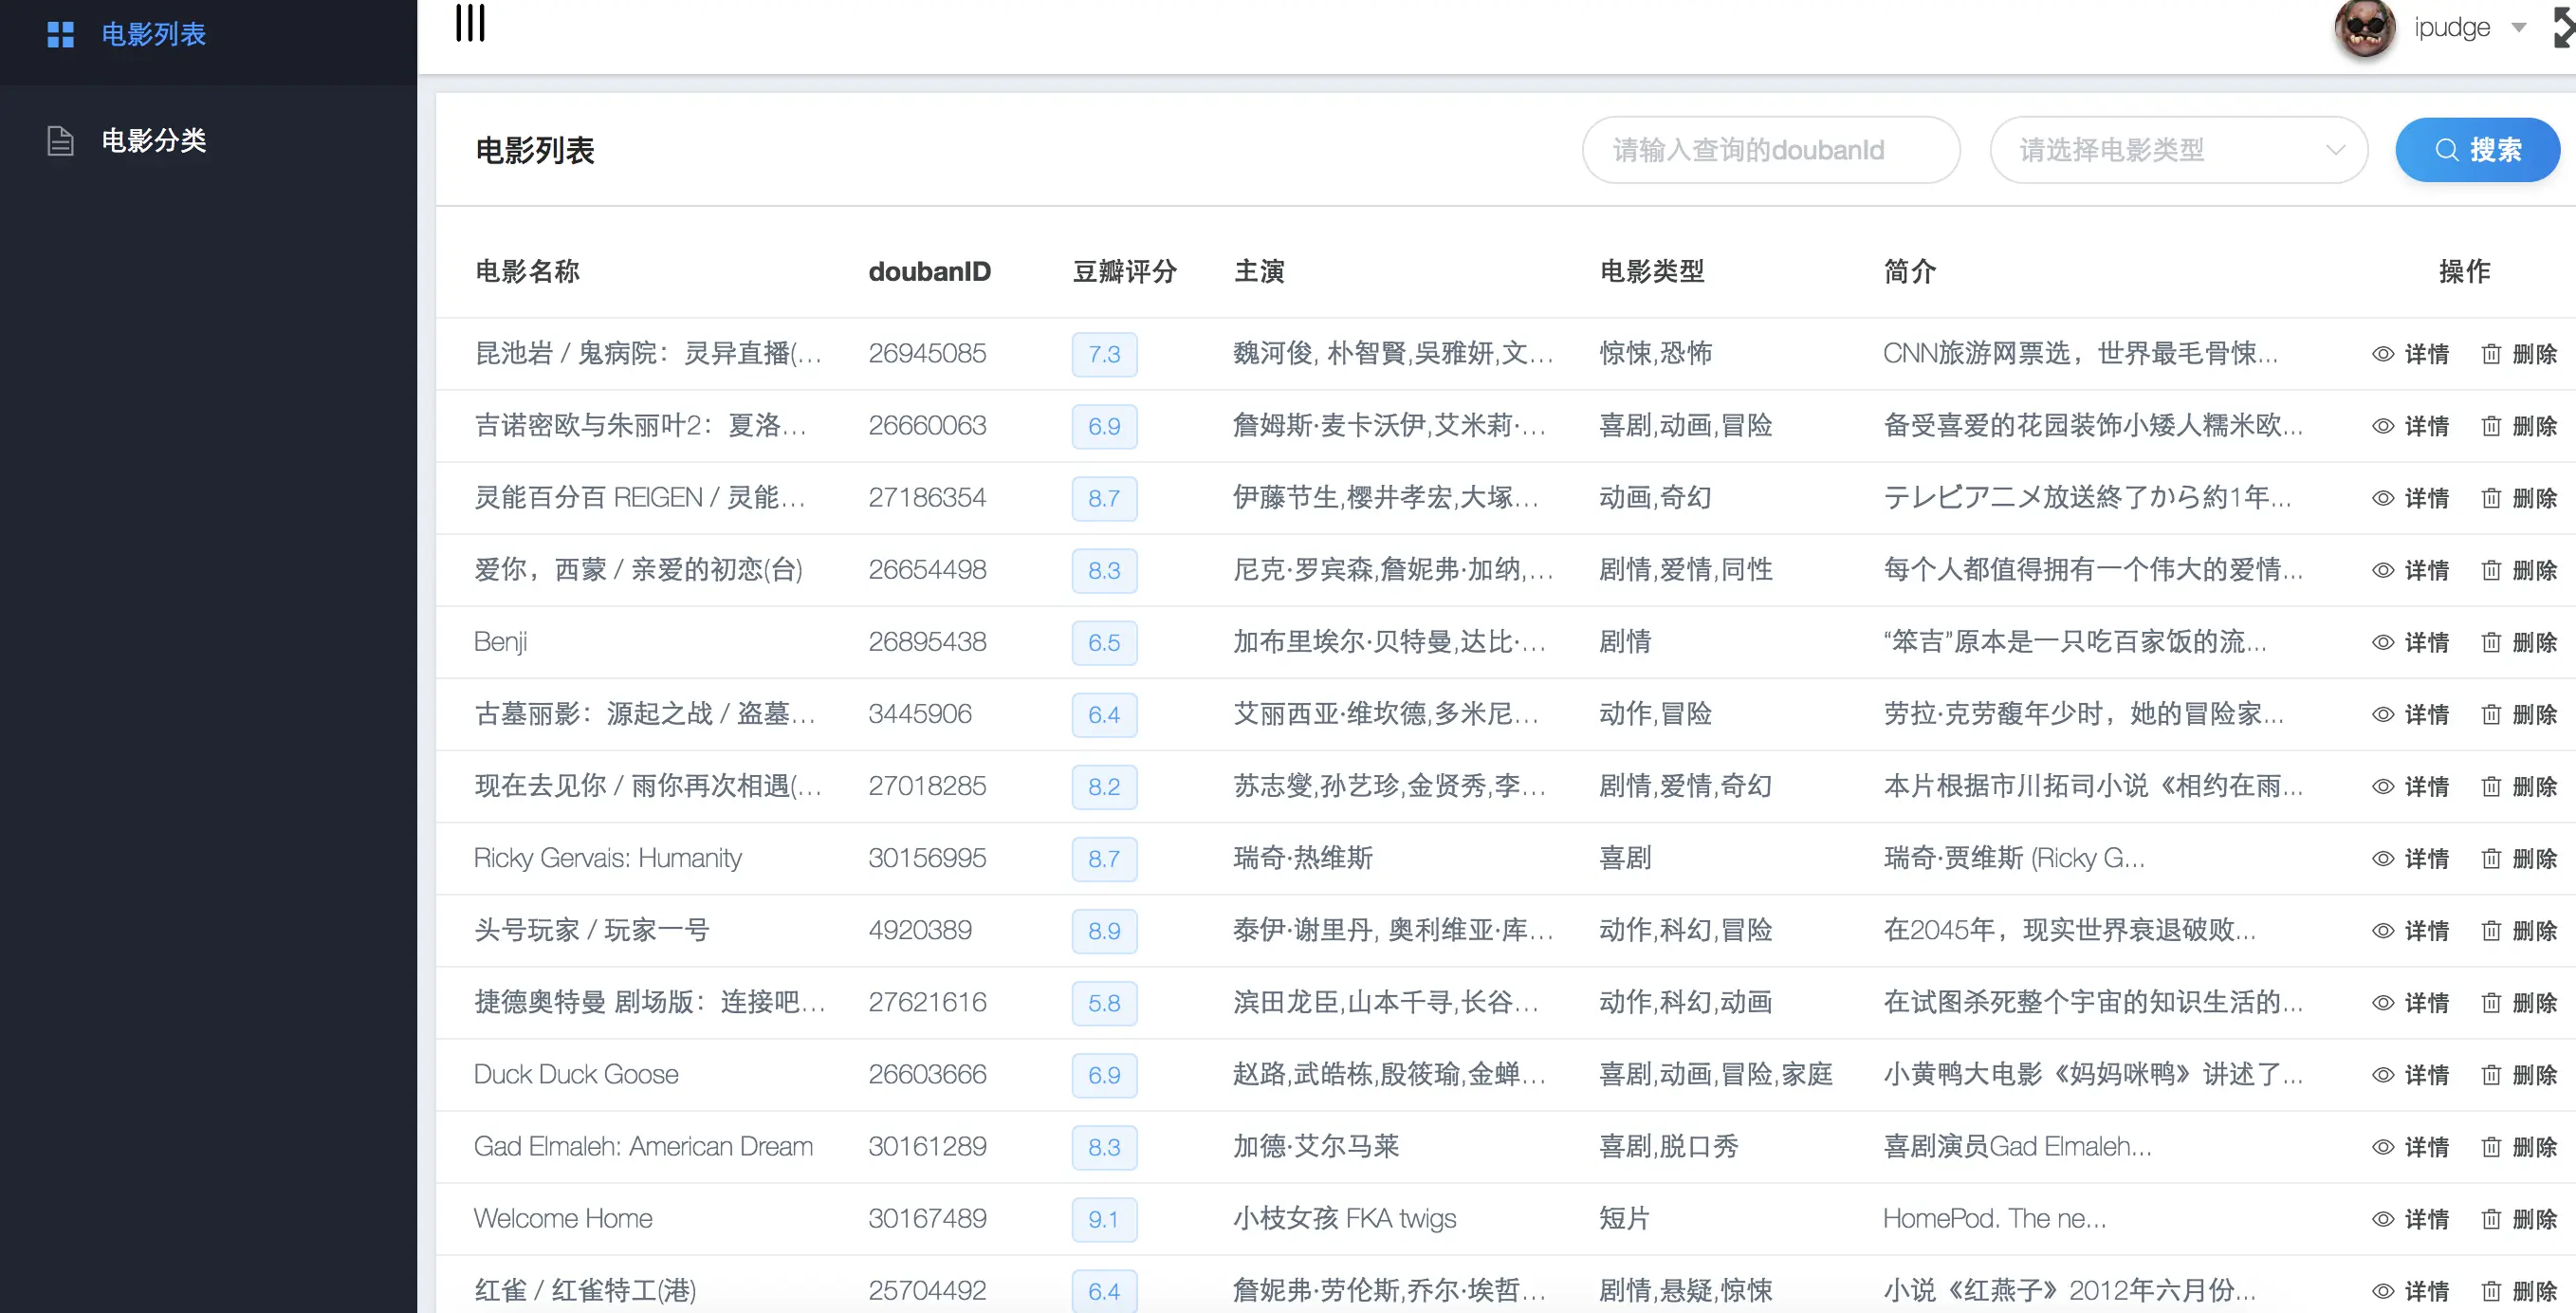This screenshot has width=2576, height=1313.
Task: Click the fullscreen icon at top right corner
Action: click(x=2564, y=26)
